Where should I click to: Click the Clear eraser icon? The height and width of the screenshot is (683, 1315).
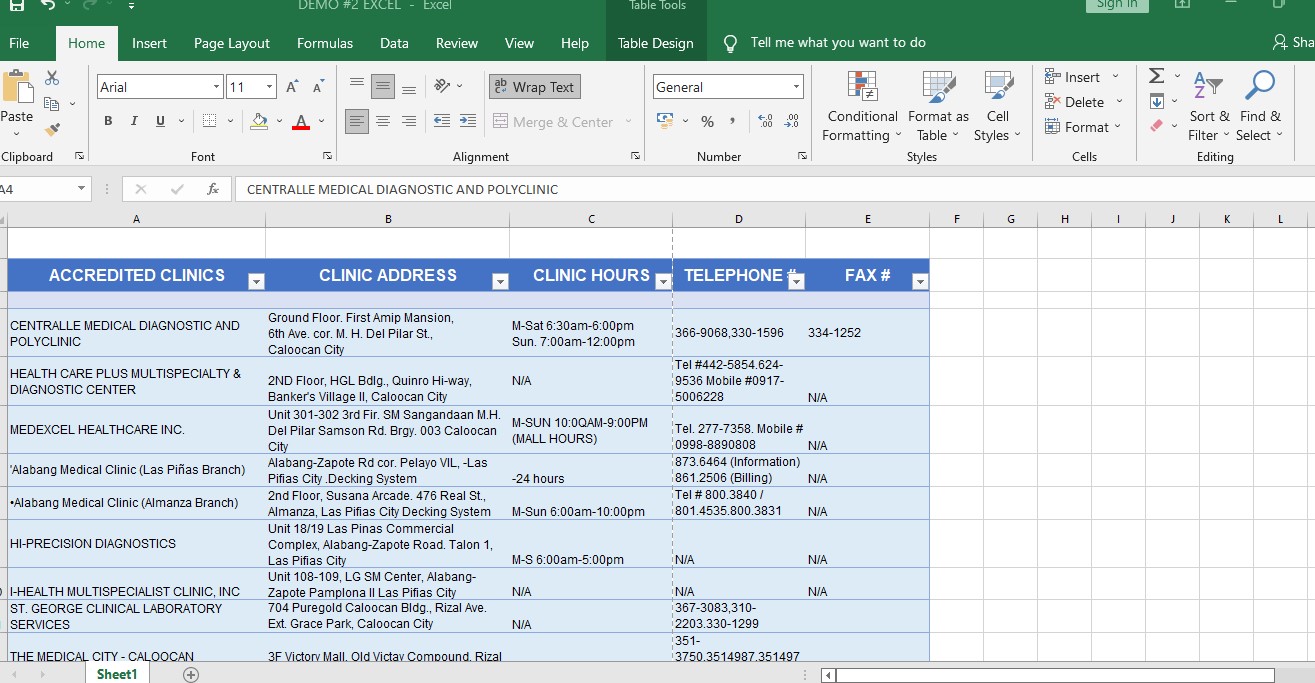(1157, 126)
